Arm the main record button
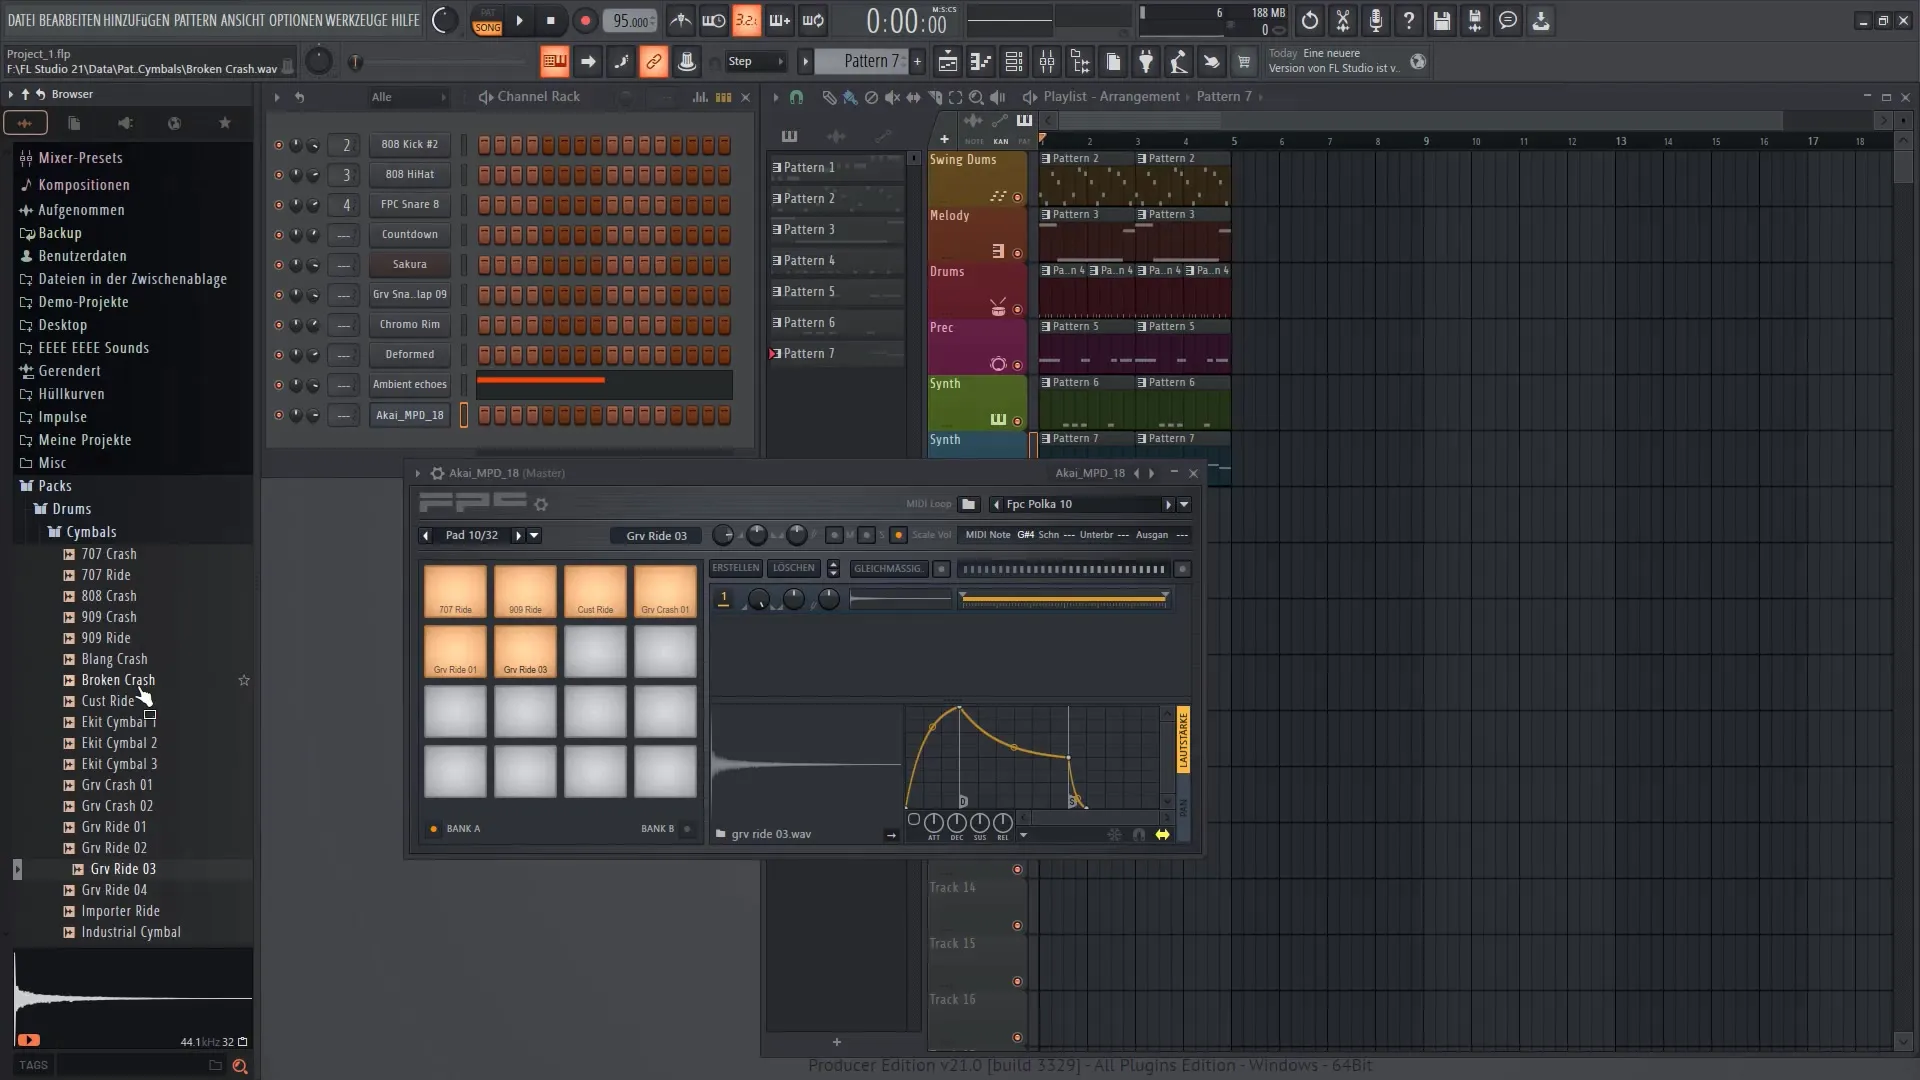 pyautogui.click(x=585, y=20)
